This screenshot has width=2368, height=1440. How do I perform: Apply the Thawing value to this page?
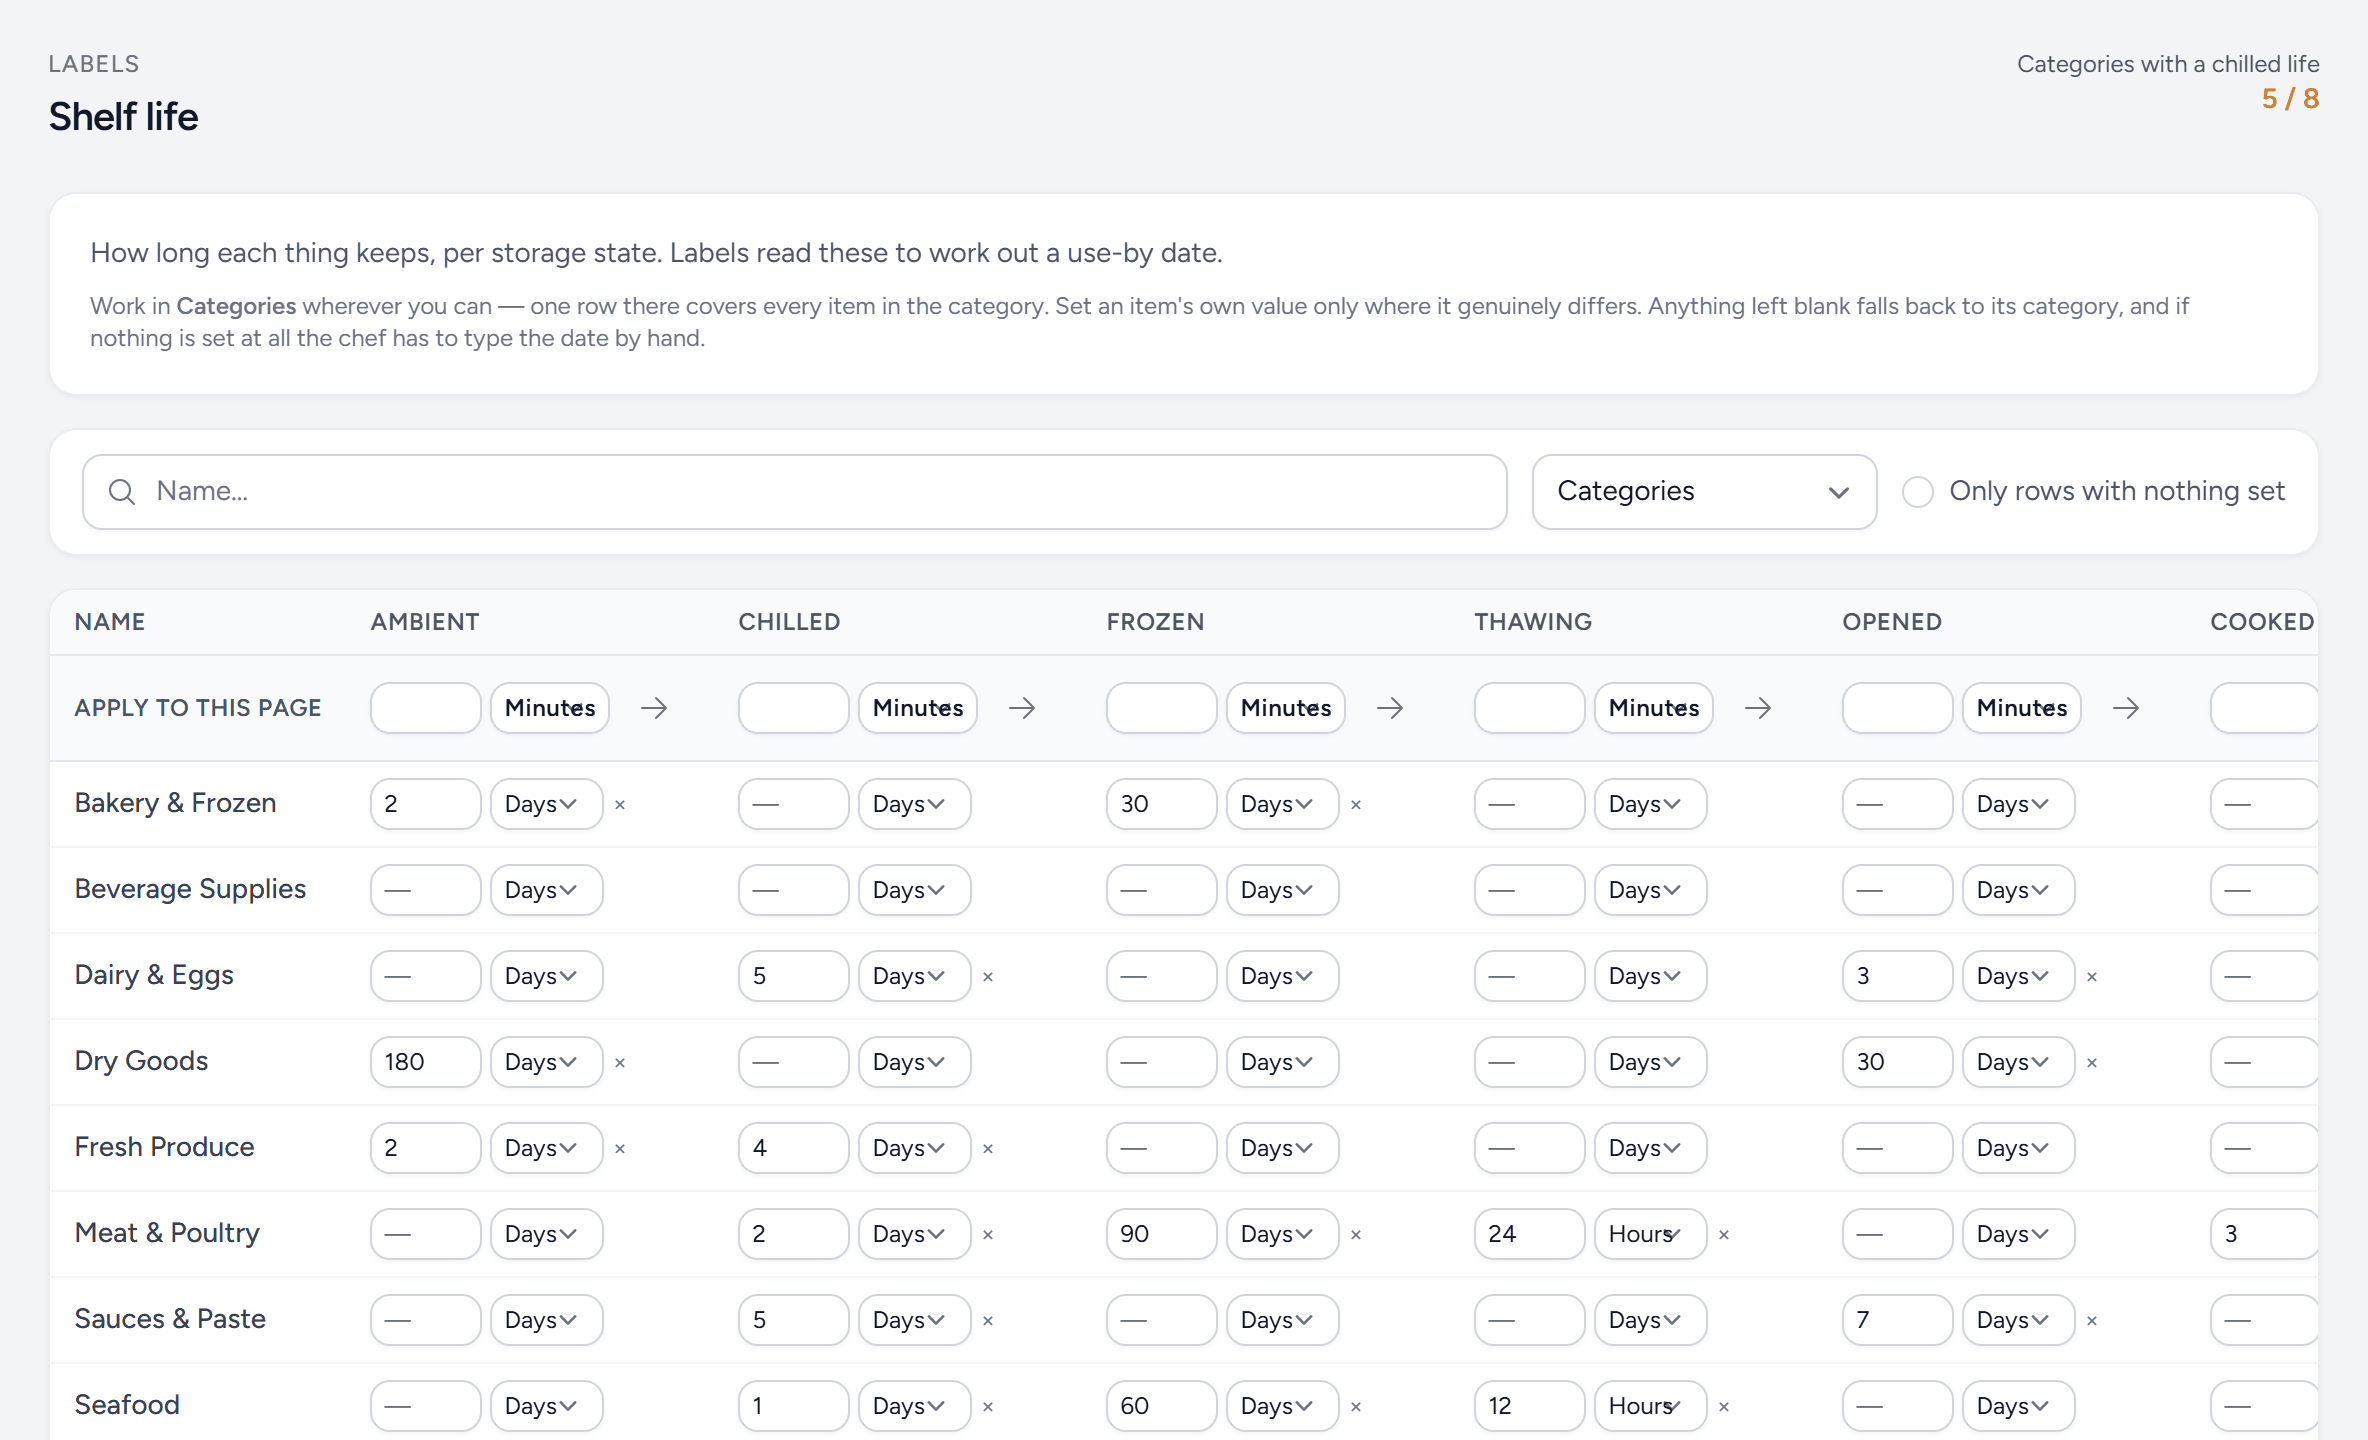click(1758, 708)
